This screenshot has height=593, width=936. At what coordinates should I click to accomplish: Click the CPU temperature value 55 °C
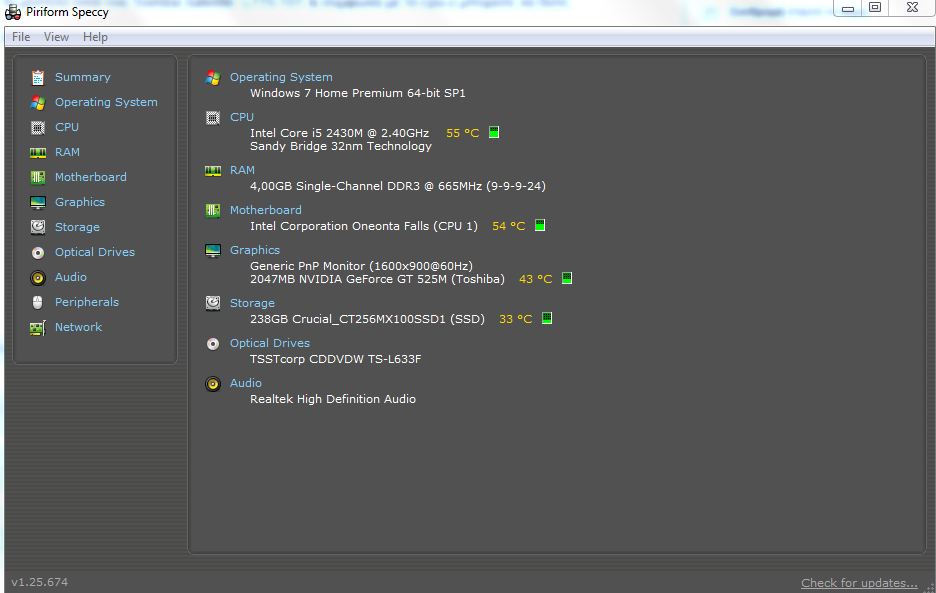(463, 133)
